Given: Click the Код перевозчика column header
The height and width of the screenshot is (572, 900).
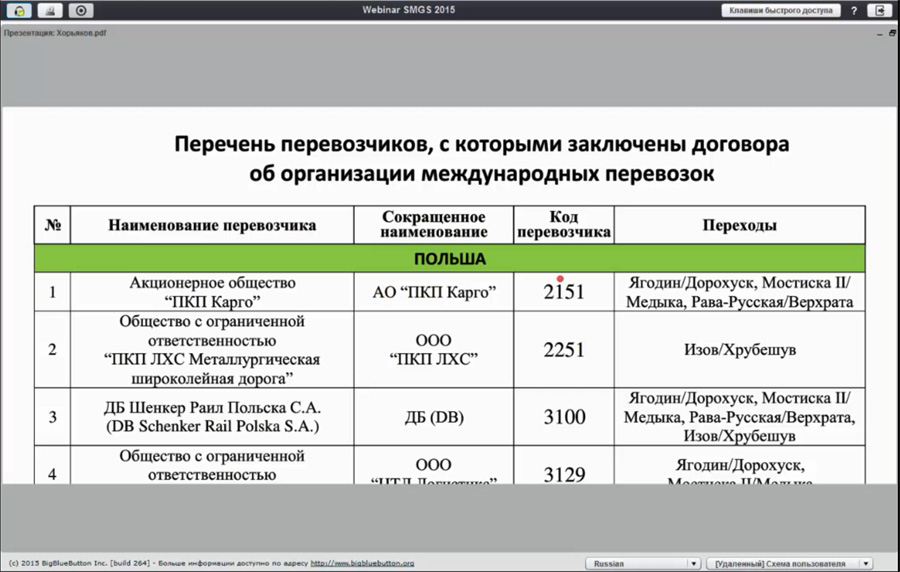Looking at the screenshot, I should click(564, 225).
